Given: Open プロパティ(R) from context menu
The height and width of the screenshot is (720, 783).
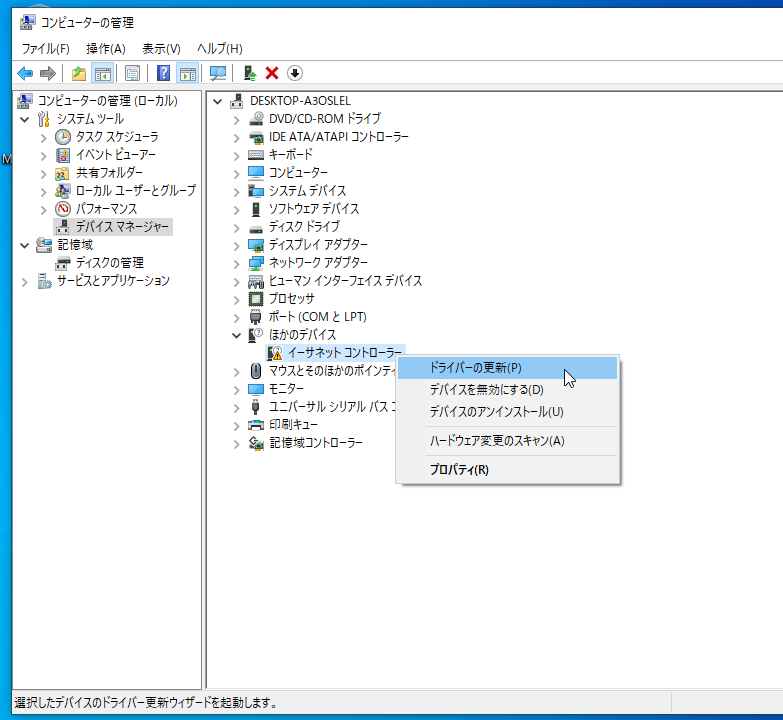Looking at the screenshot, I should 507,470.
